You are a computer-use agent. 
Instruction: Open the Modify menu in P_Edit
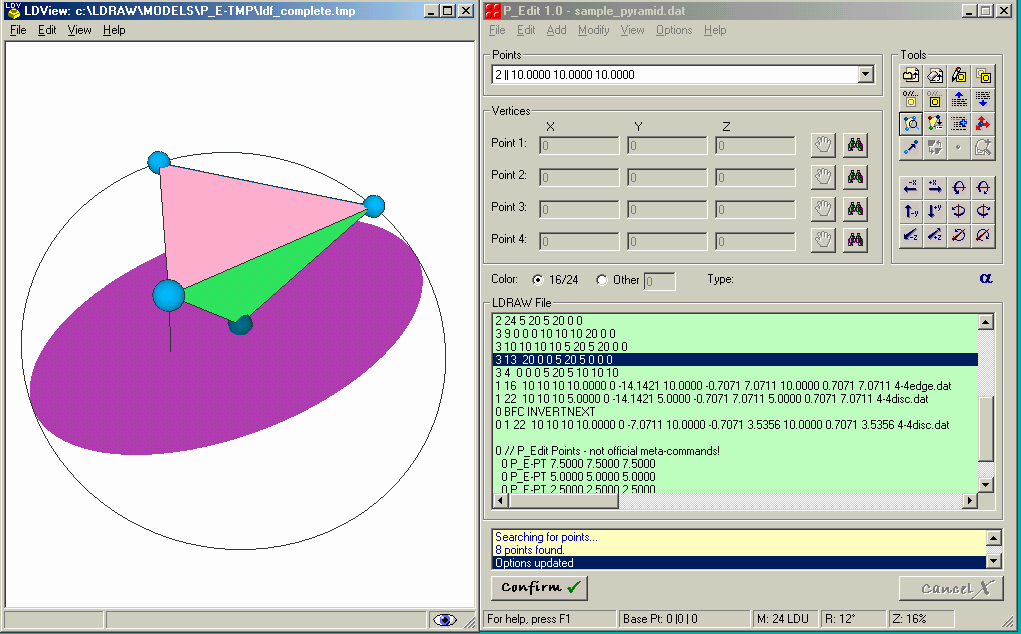pyautogui.click(x=593, y=30)
